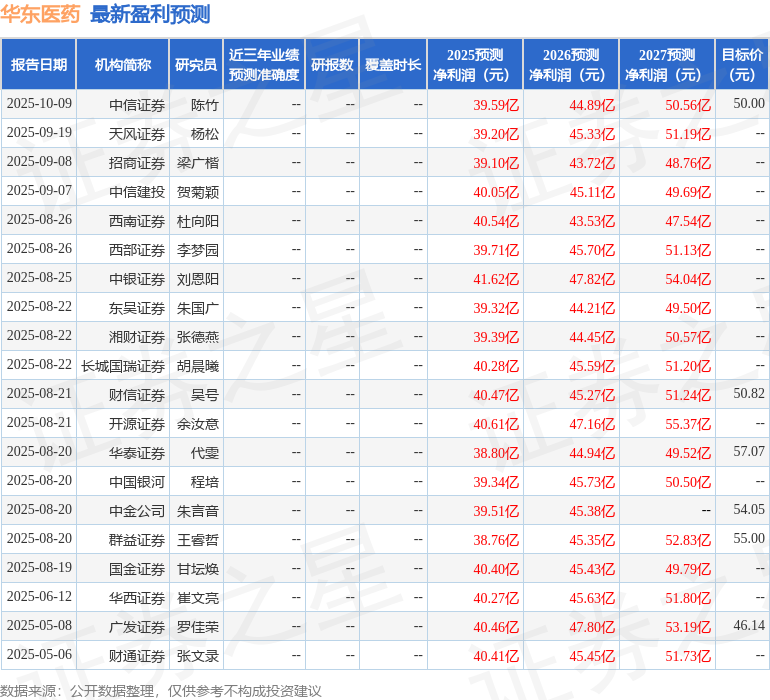This screenshot has height=700, width=770.
Task: Sort by 2026预测净利润 column header
Action: [571, 65]
